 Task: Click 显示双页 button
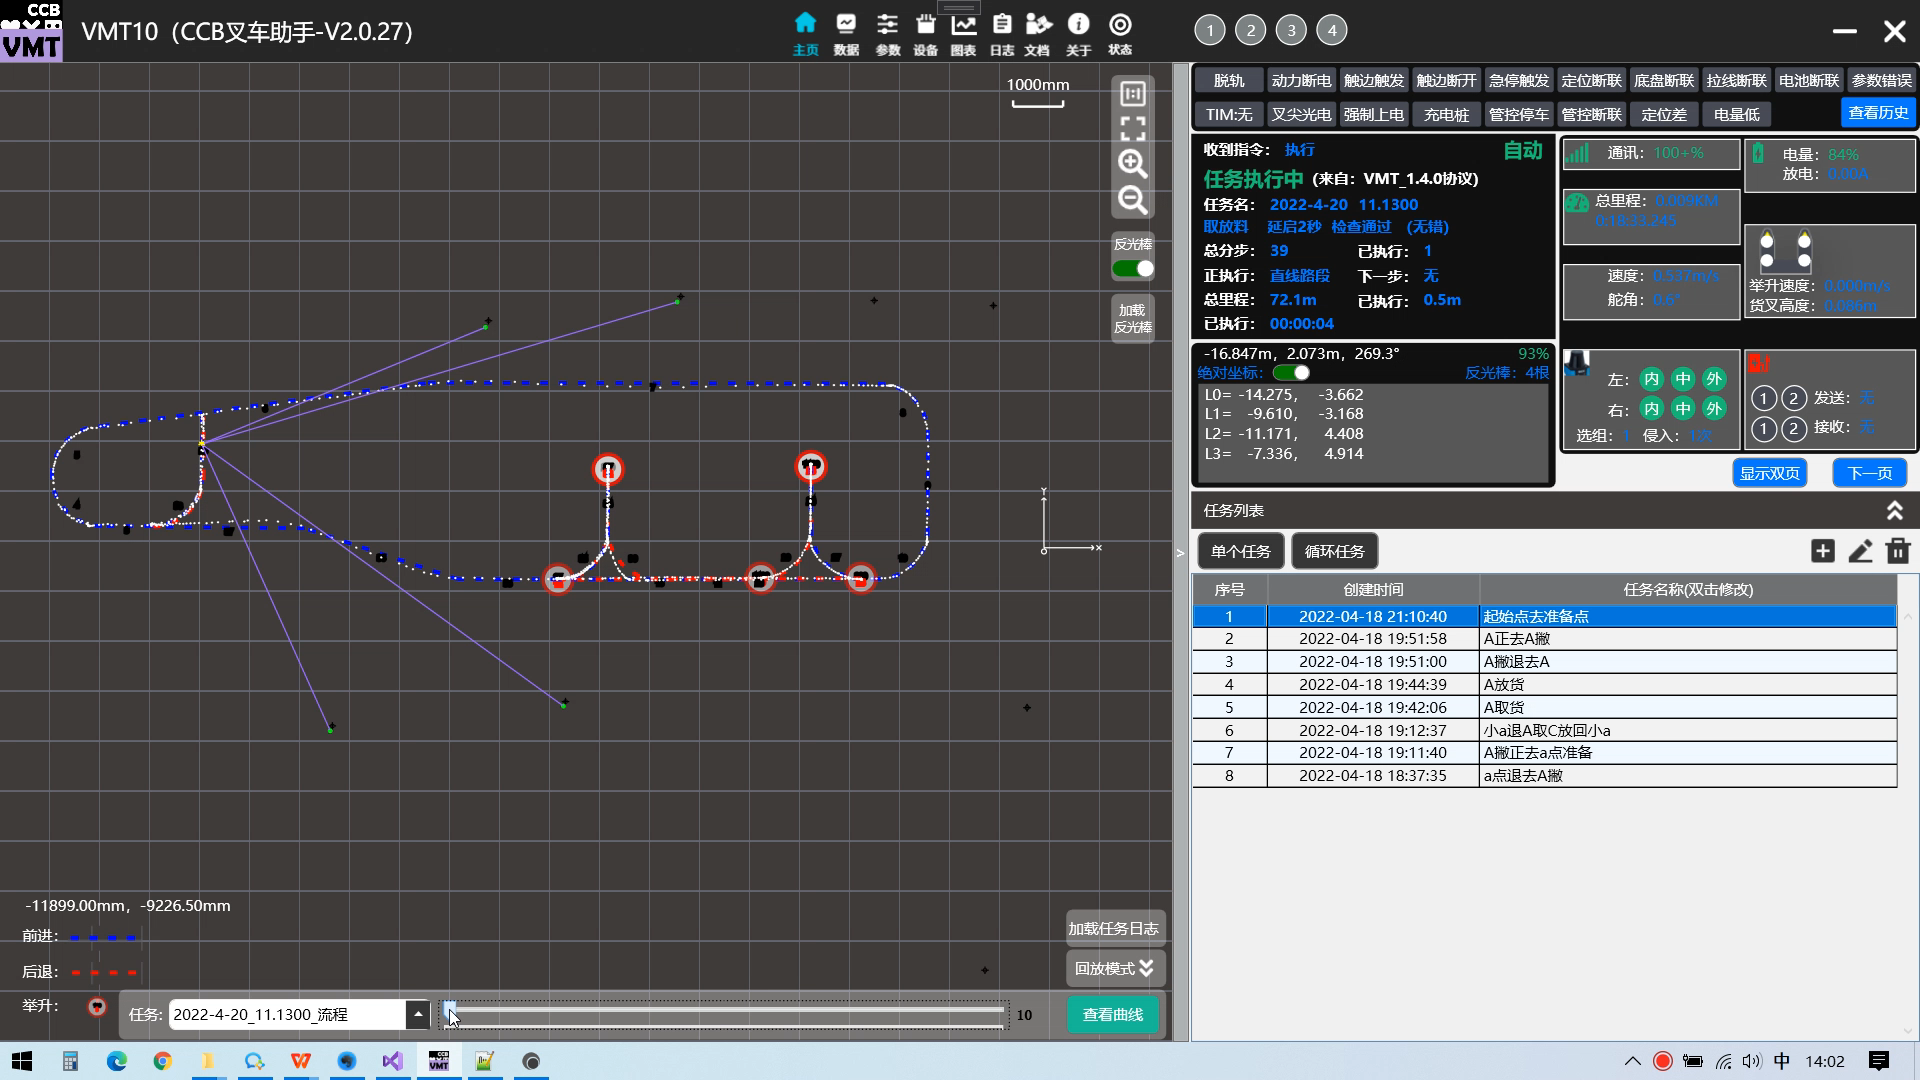pos(1769,473)
